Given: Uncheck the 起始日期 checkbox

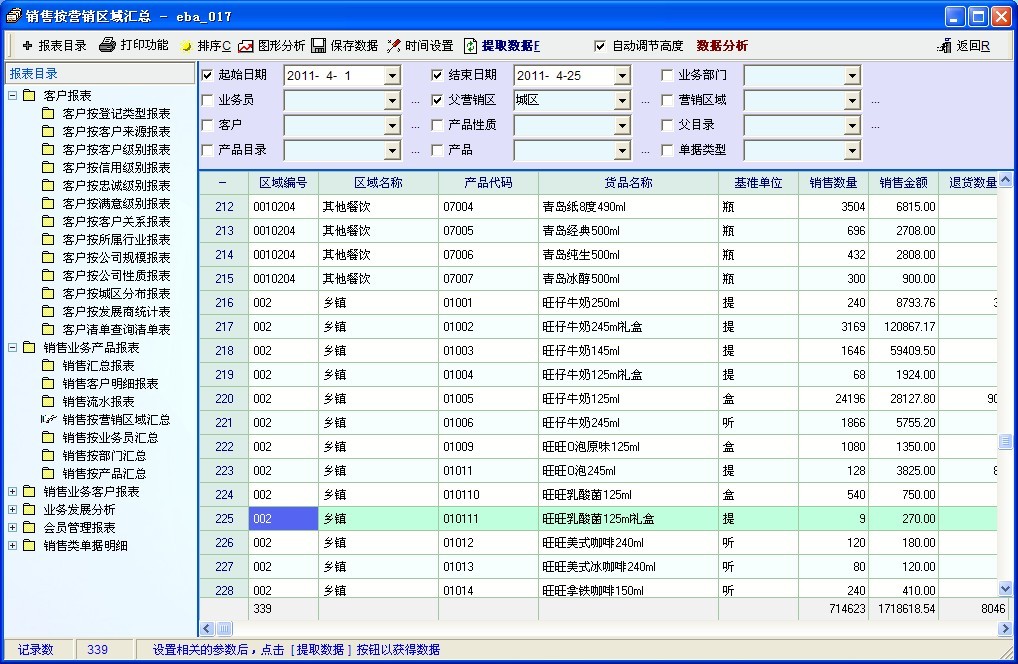Looking at the screenshot, I should [x=207, y=75].
